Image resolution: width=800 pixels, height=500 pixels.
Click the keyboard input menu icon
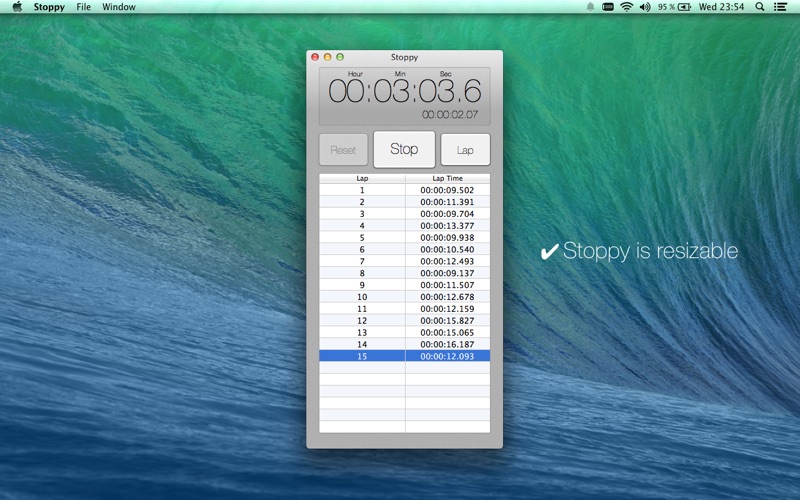(607, 7)
